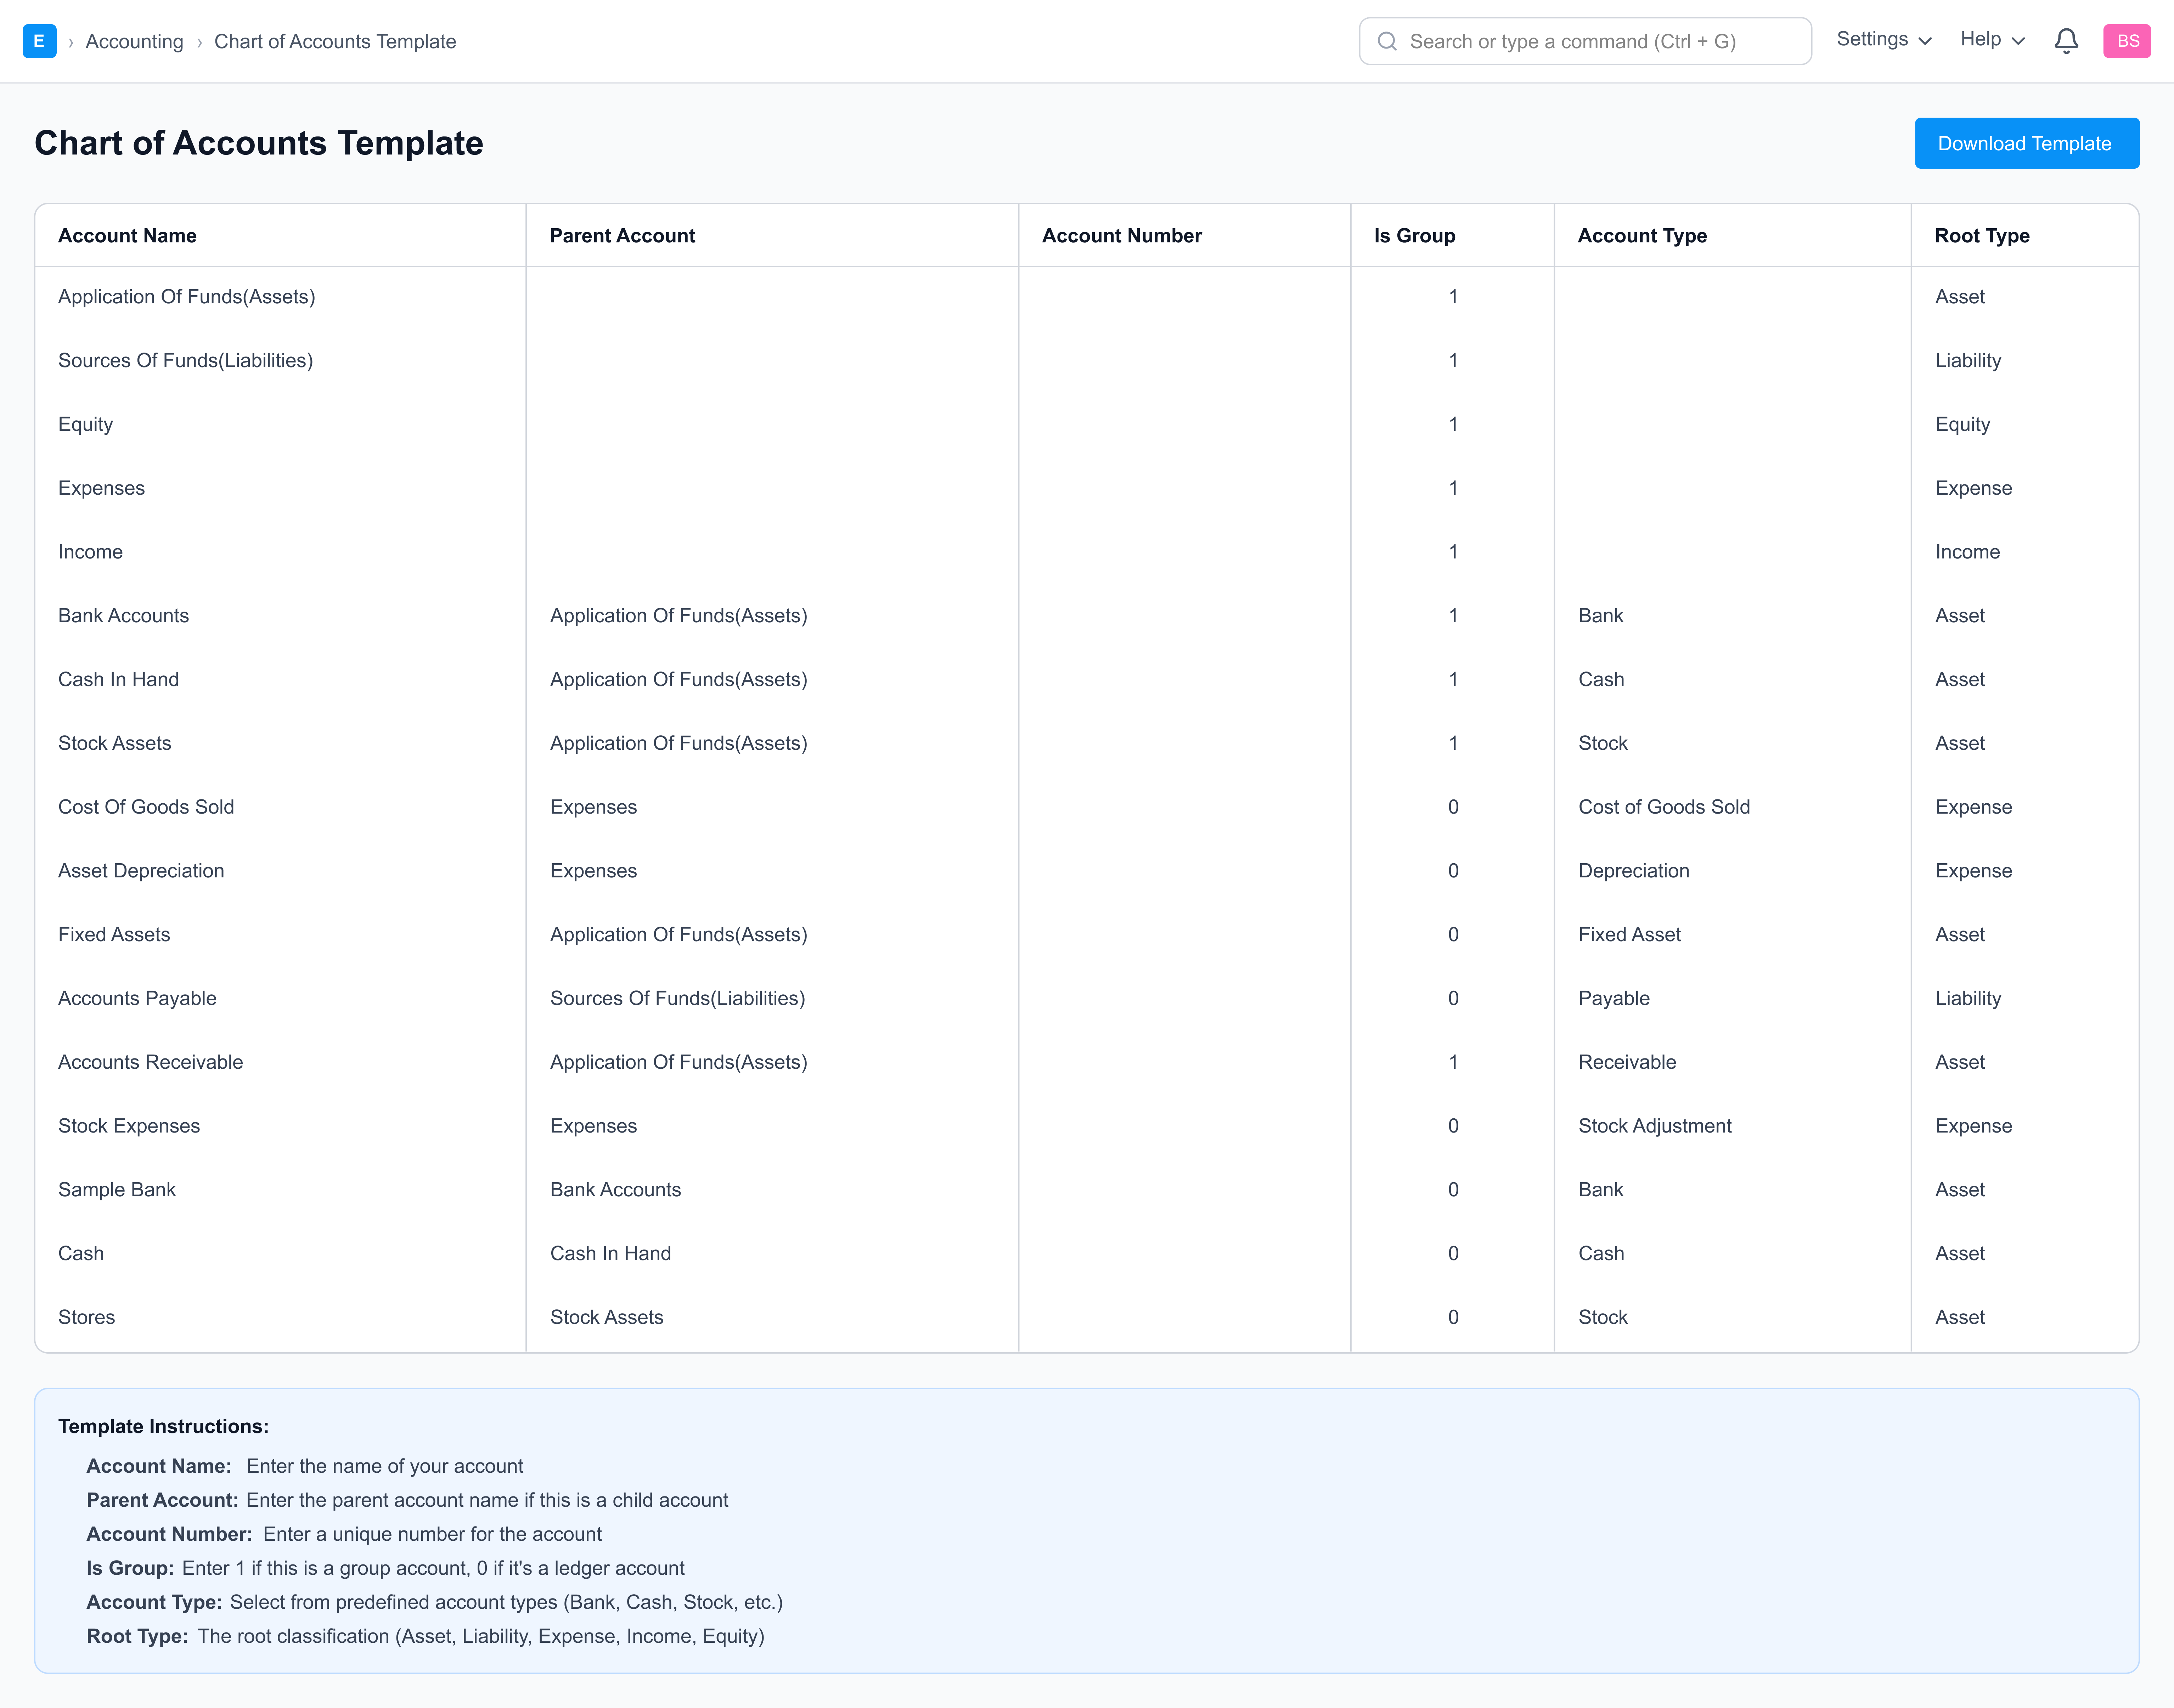Screen dimensions: 2174x1708
Task: Select the Fixed Assets account name
Action: (114, 935)
